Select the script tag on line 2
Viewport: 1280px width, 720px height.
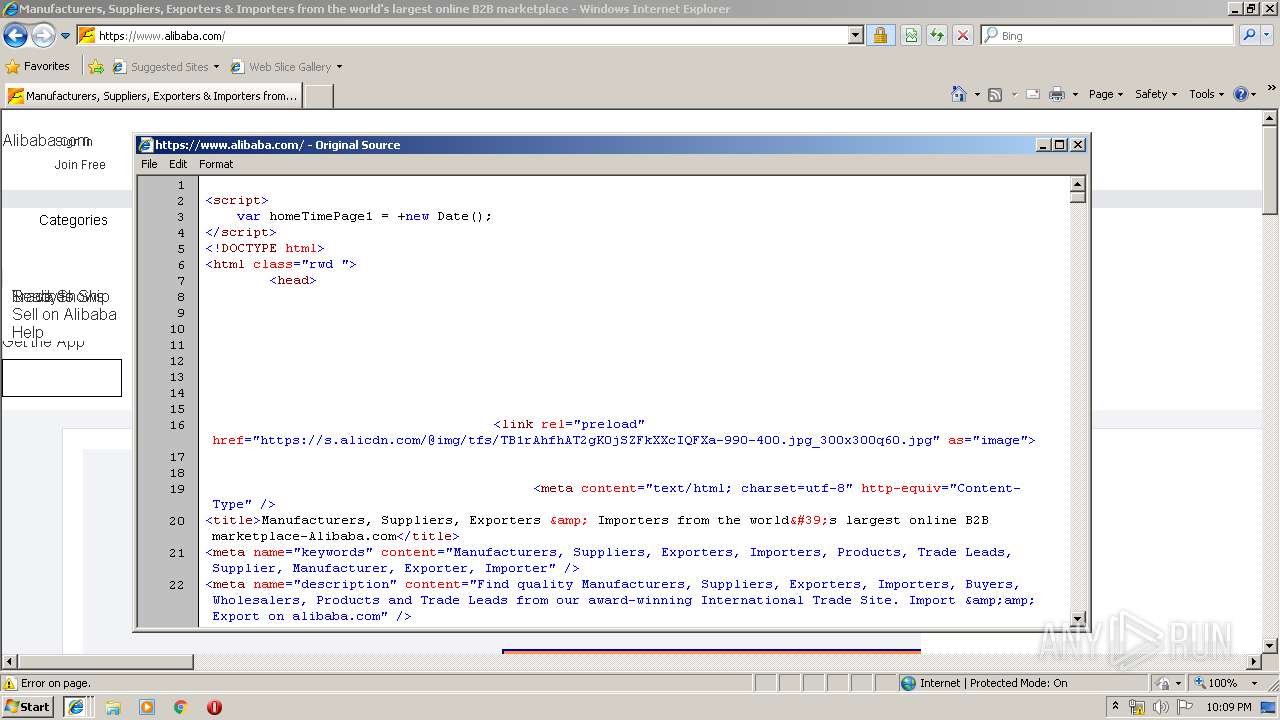(x=237, y=201)
